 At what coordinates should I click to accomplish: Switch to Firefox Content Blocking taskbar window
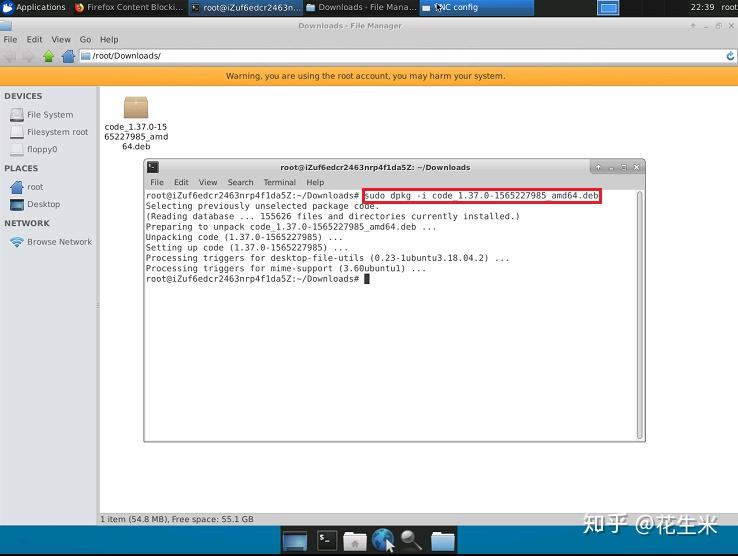click(x=129, y=8)
